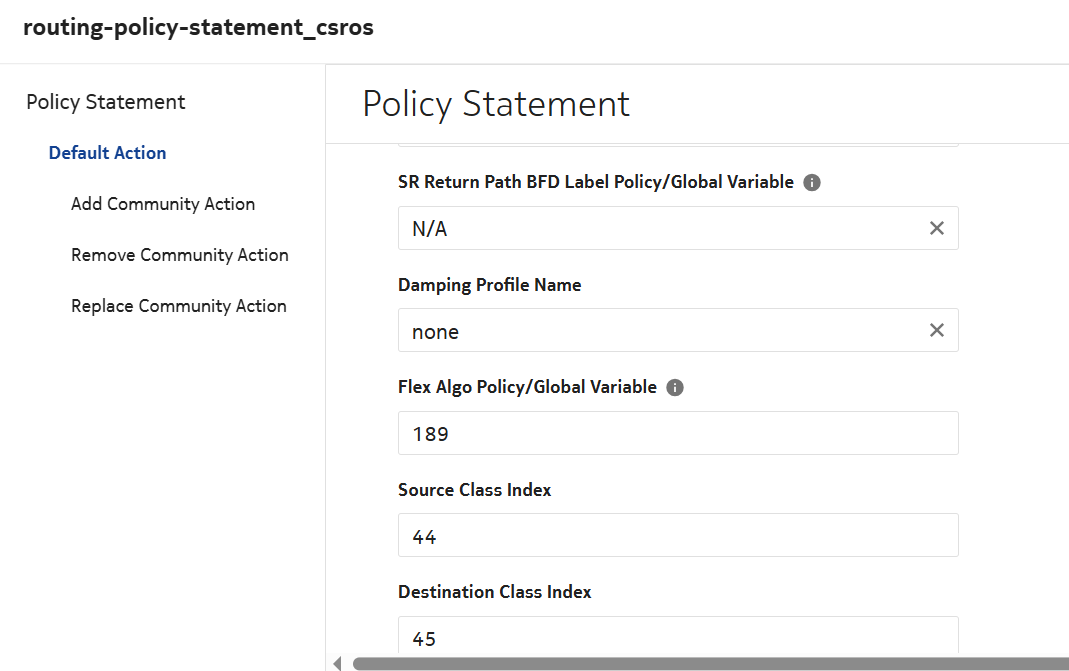The height and width of the screenshot is (671, 1069).
Task: Click the Damping Profile Name label
Action: 489,285
